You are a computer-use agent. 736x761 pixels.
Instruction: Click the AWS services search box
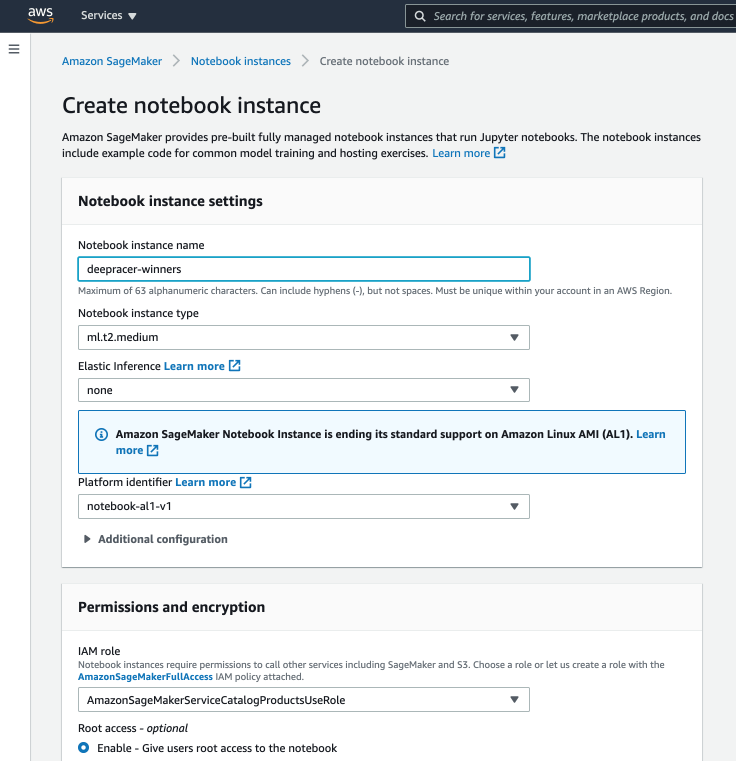pos(580,16)
